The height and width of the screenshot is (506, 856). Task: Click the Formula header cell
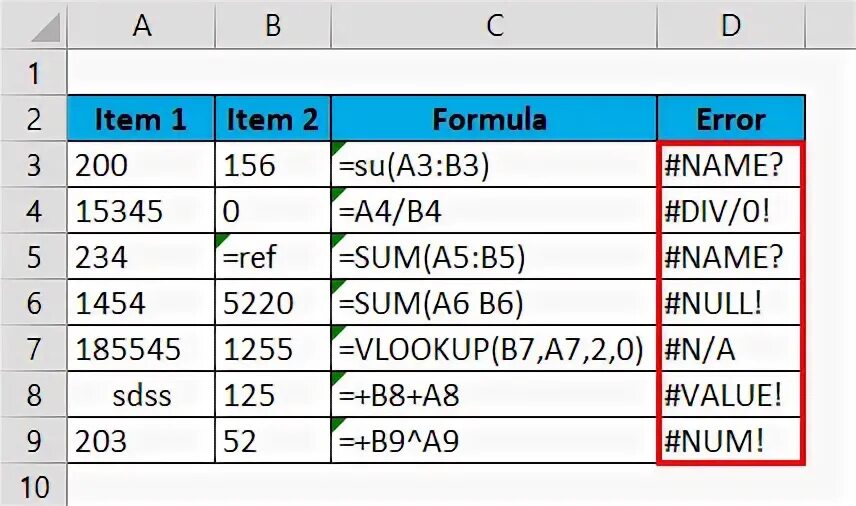[x=494, y=119]
